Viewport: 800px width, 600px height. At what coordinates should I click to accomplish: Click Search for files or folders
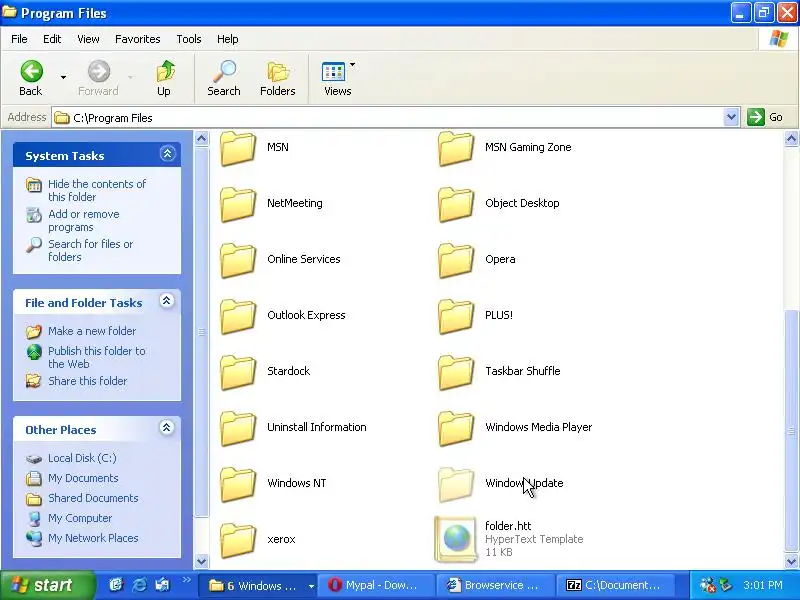[90, 251]
